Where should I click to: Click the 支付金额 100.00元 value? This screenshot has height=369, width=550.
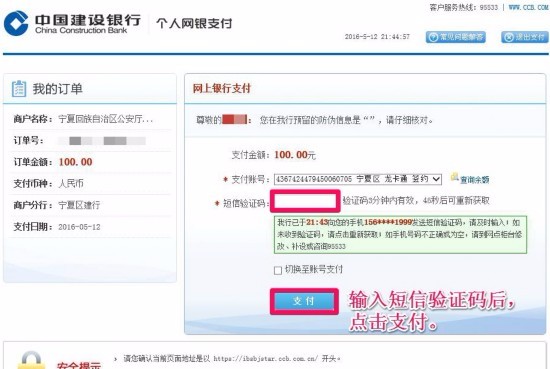tap(295, 155)
